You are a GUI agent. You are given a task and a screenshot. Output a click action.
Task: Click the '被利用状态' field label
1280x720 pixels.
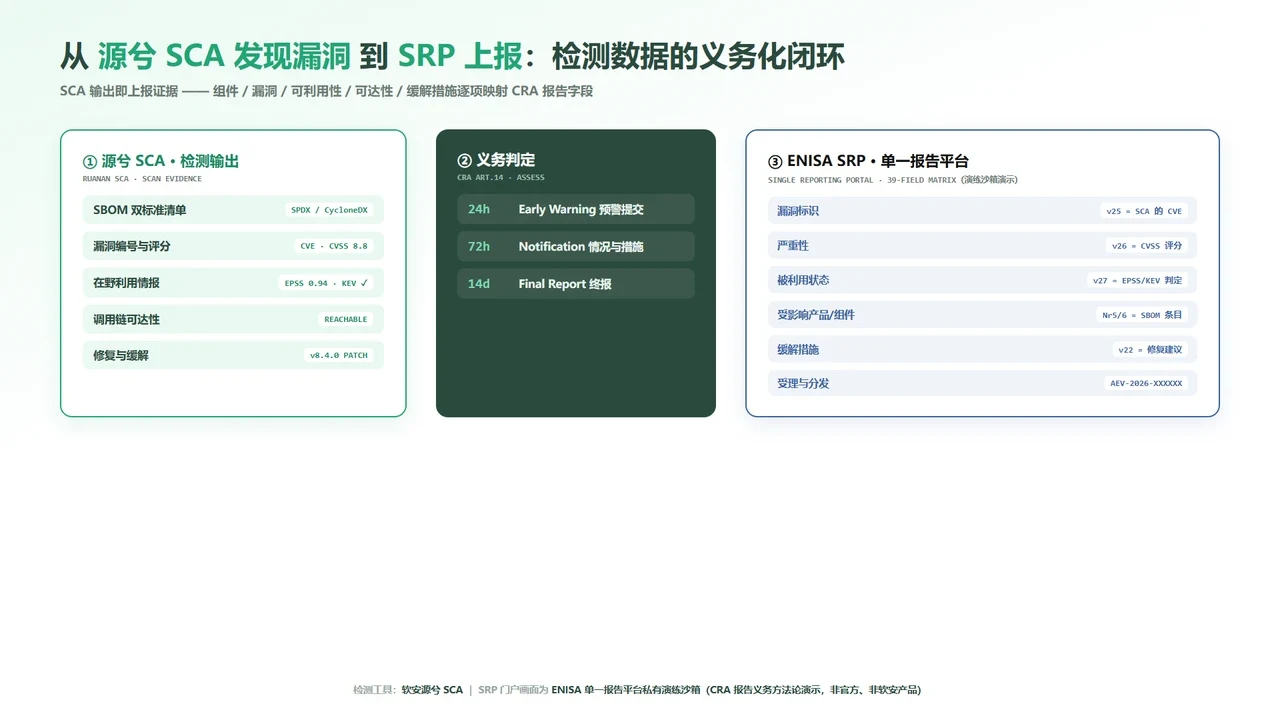tap(803, 280)
